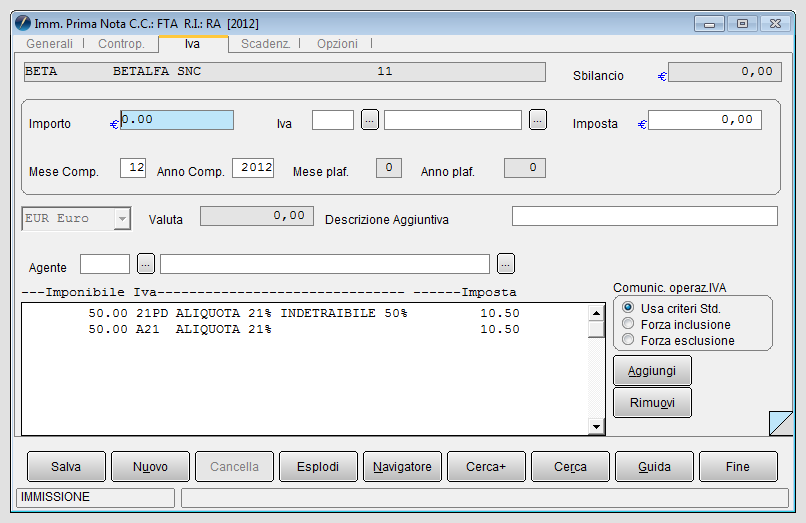The width and height of the screenshot is (806, 523).
Task: Click euro symbol beside Imposta field
Action: click(x=642, y=124)
